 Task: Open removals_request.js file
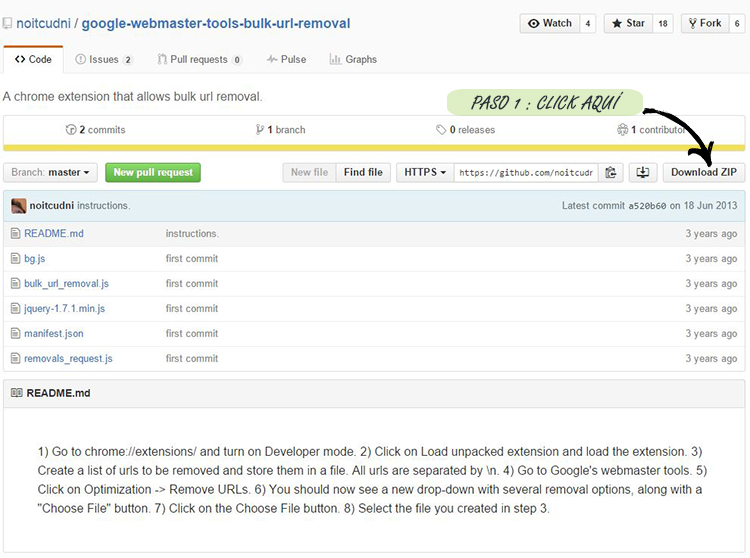(x=68, y=358)
